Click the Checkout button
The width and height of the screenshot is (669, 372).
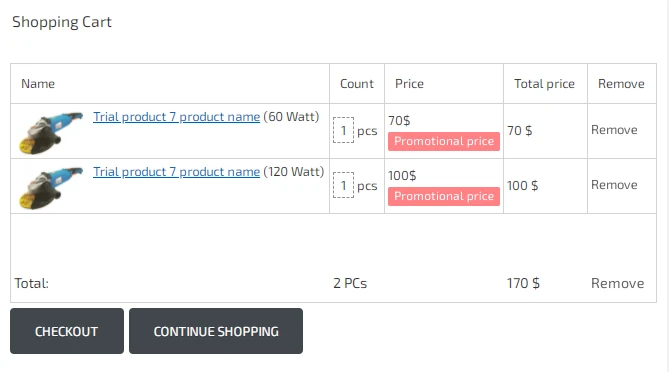pos(67,331)
